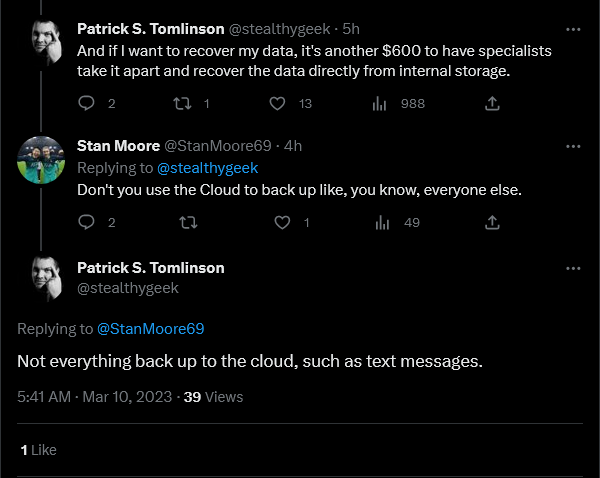View analytics showing 49 views
600x478 pixels.
click(382, 222)
